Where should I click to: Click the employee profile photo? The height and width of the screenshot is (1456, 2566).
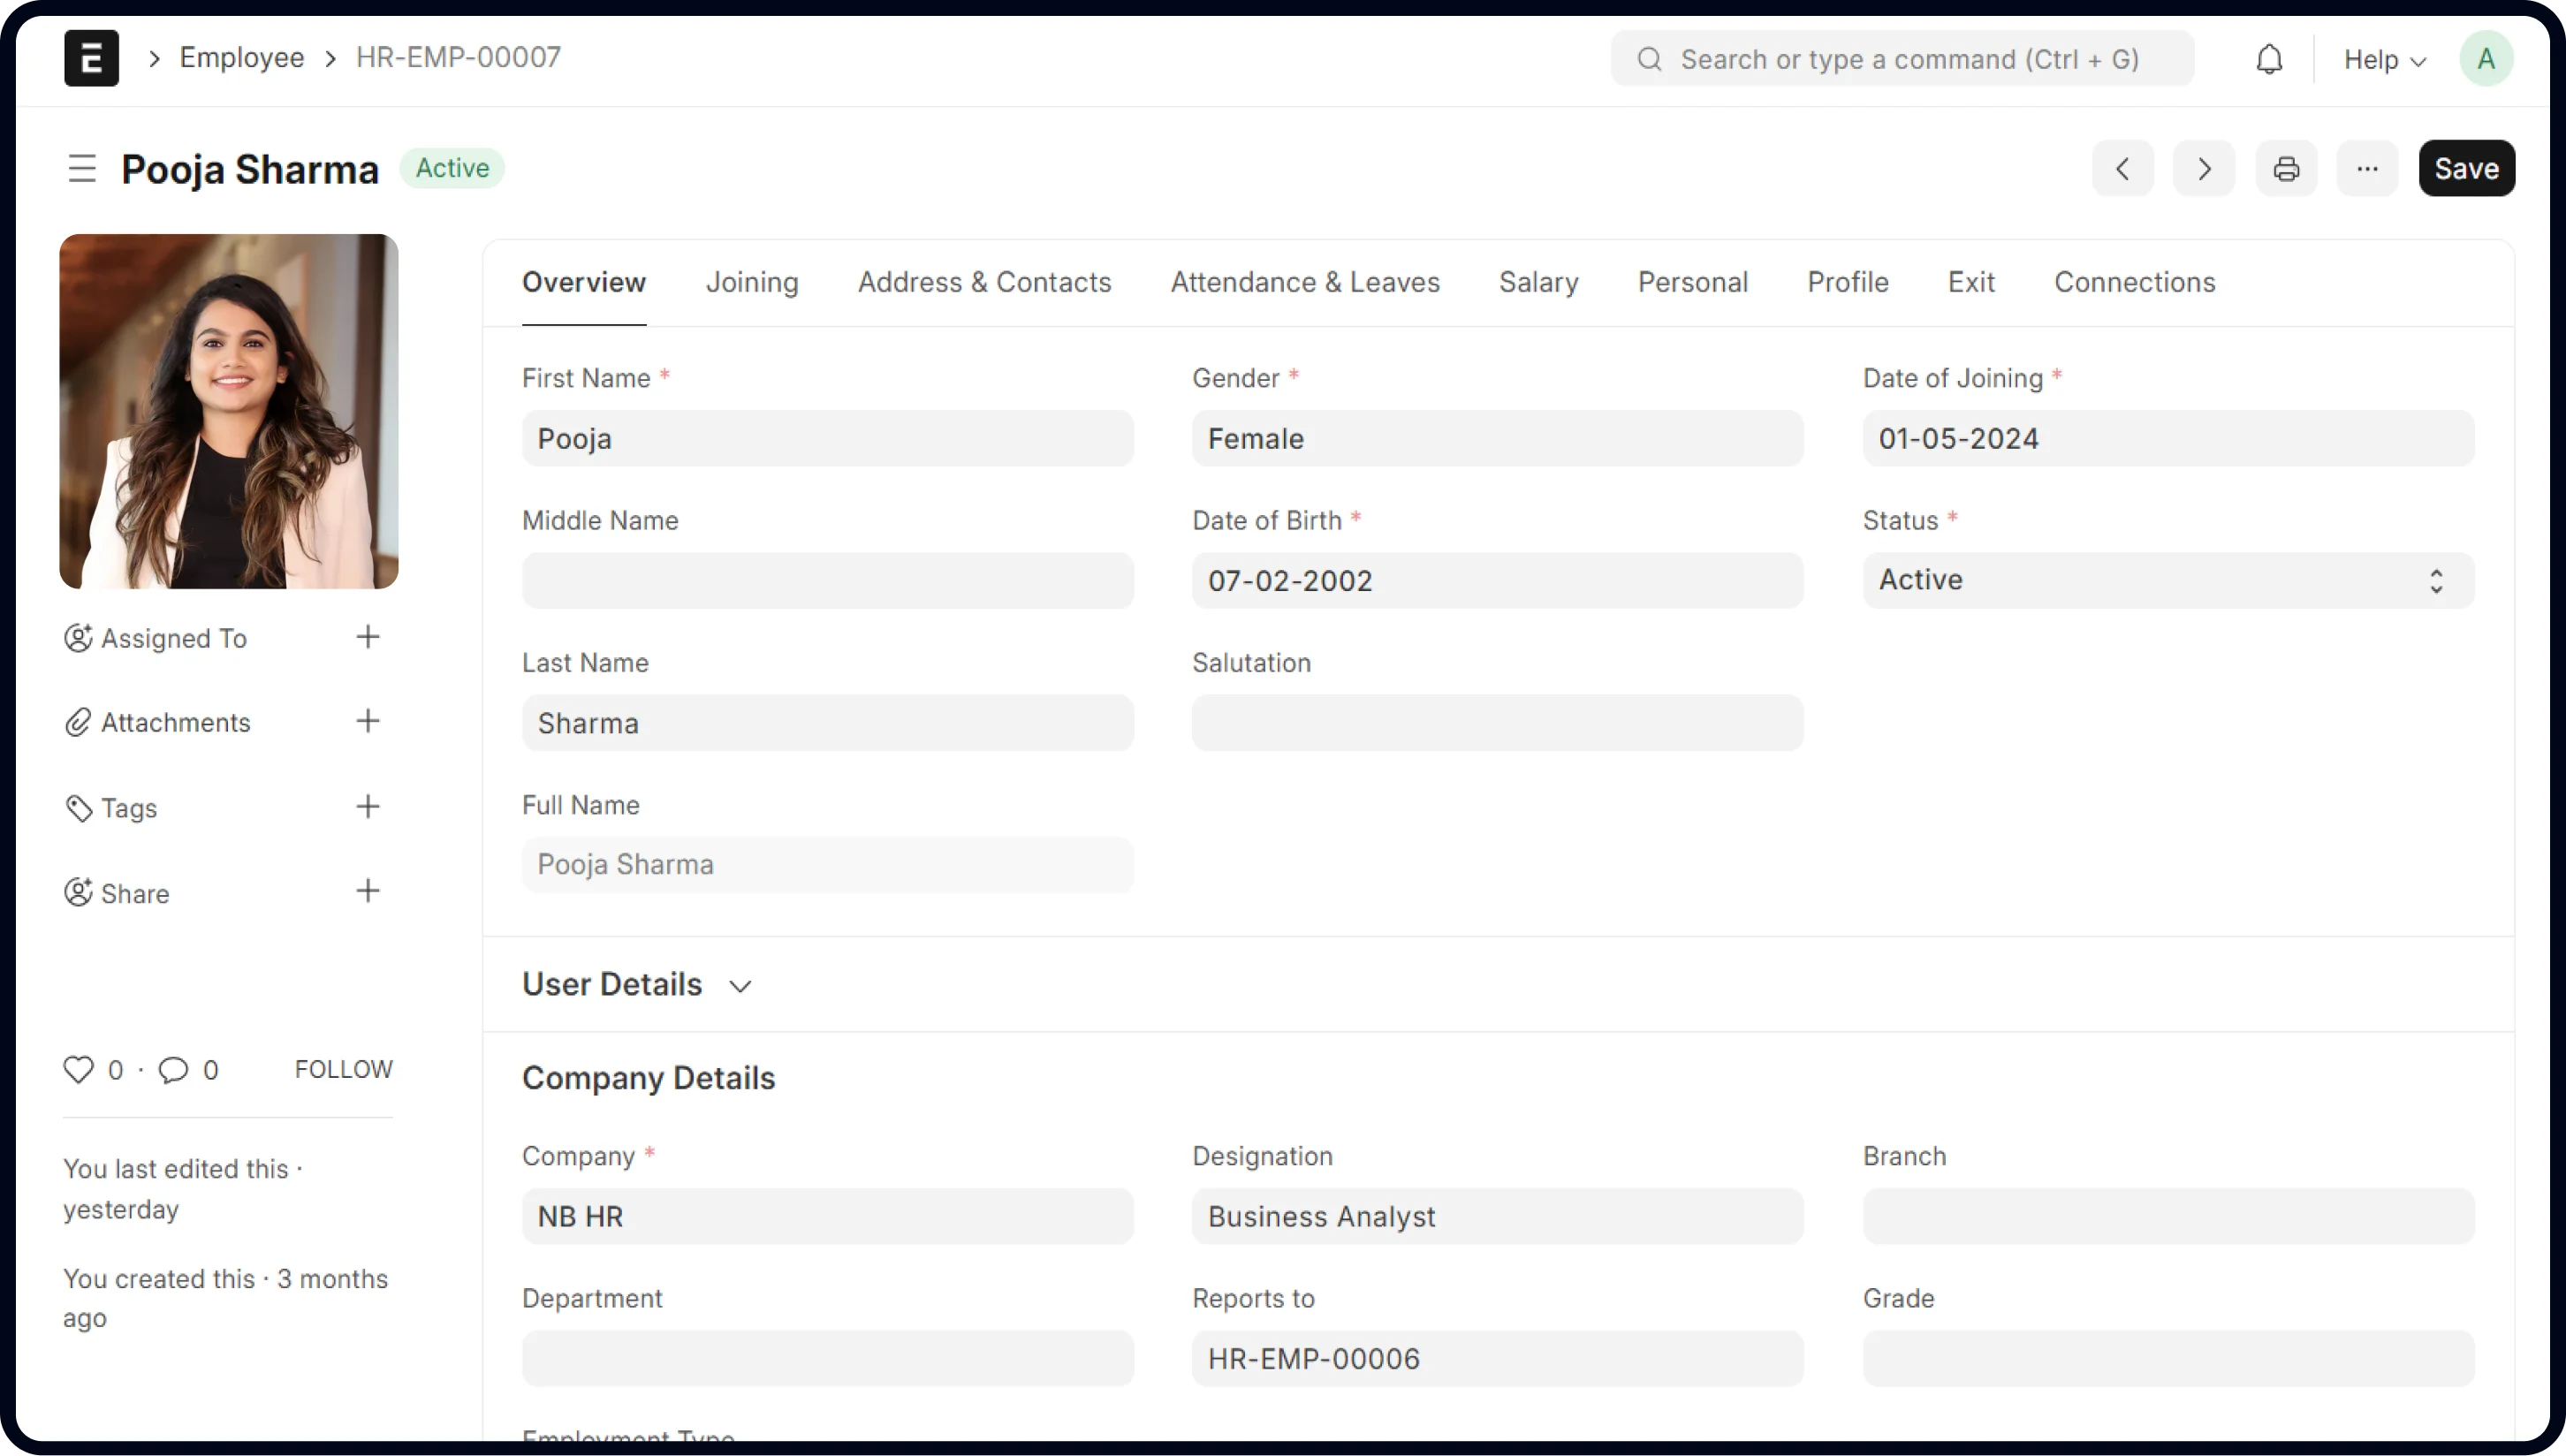(x=228, y=411)
